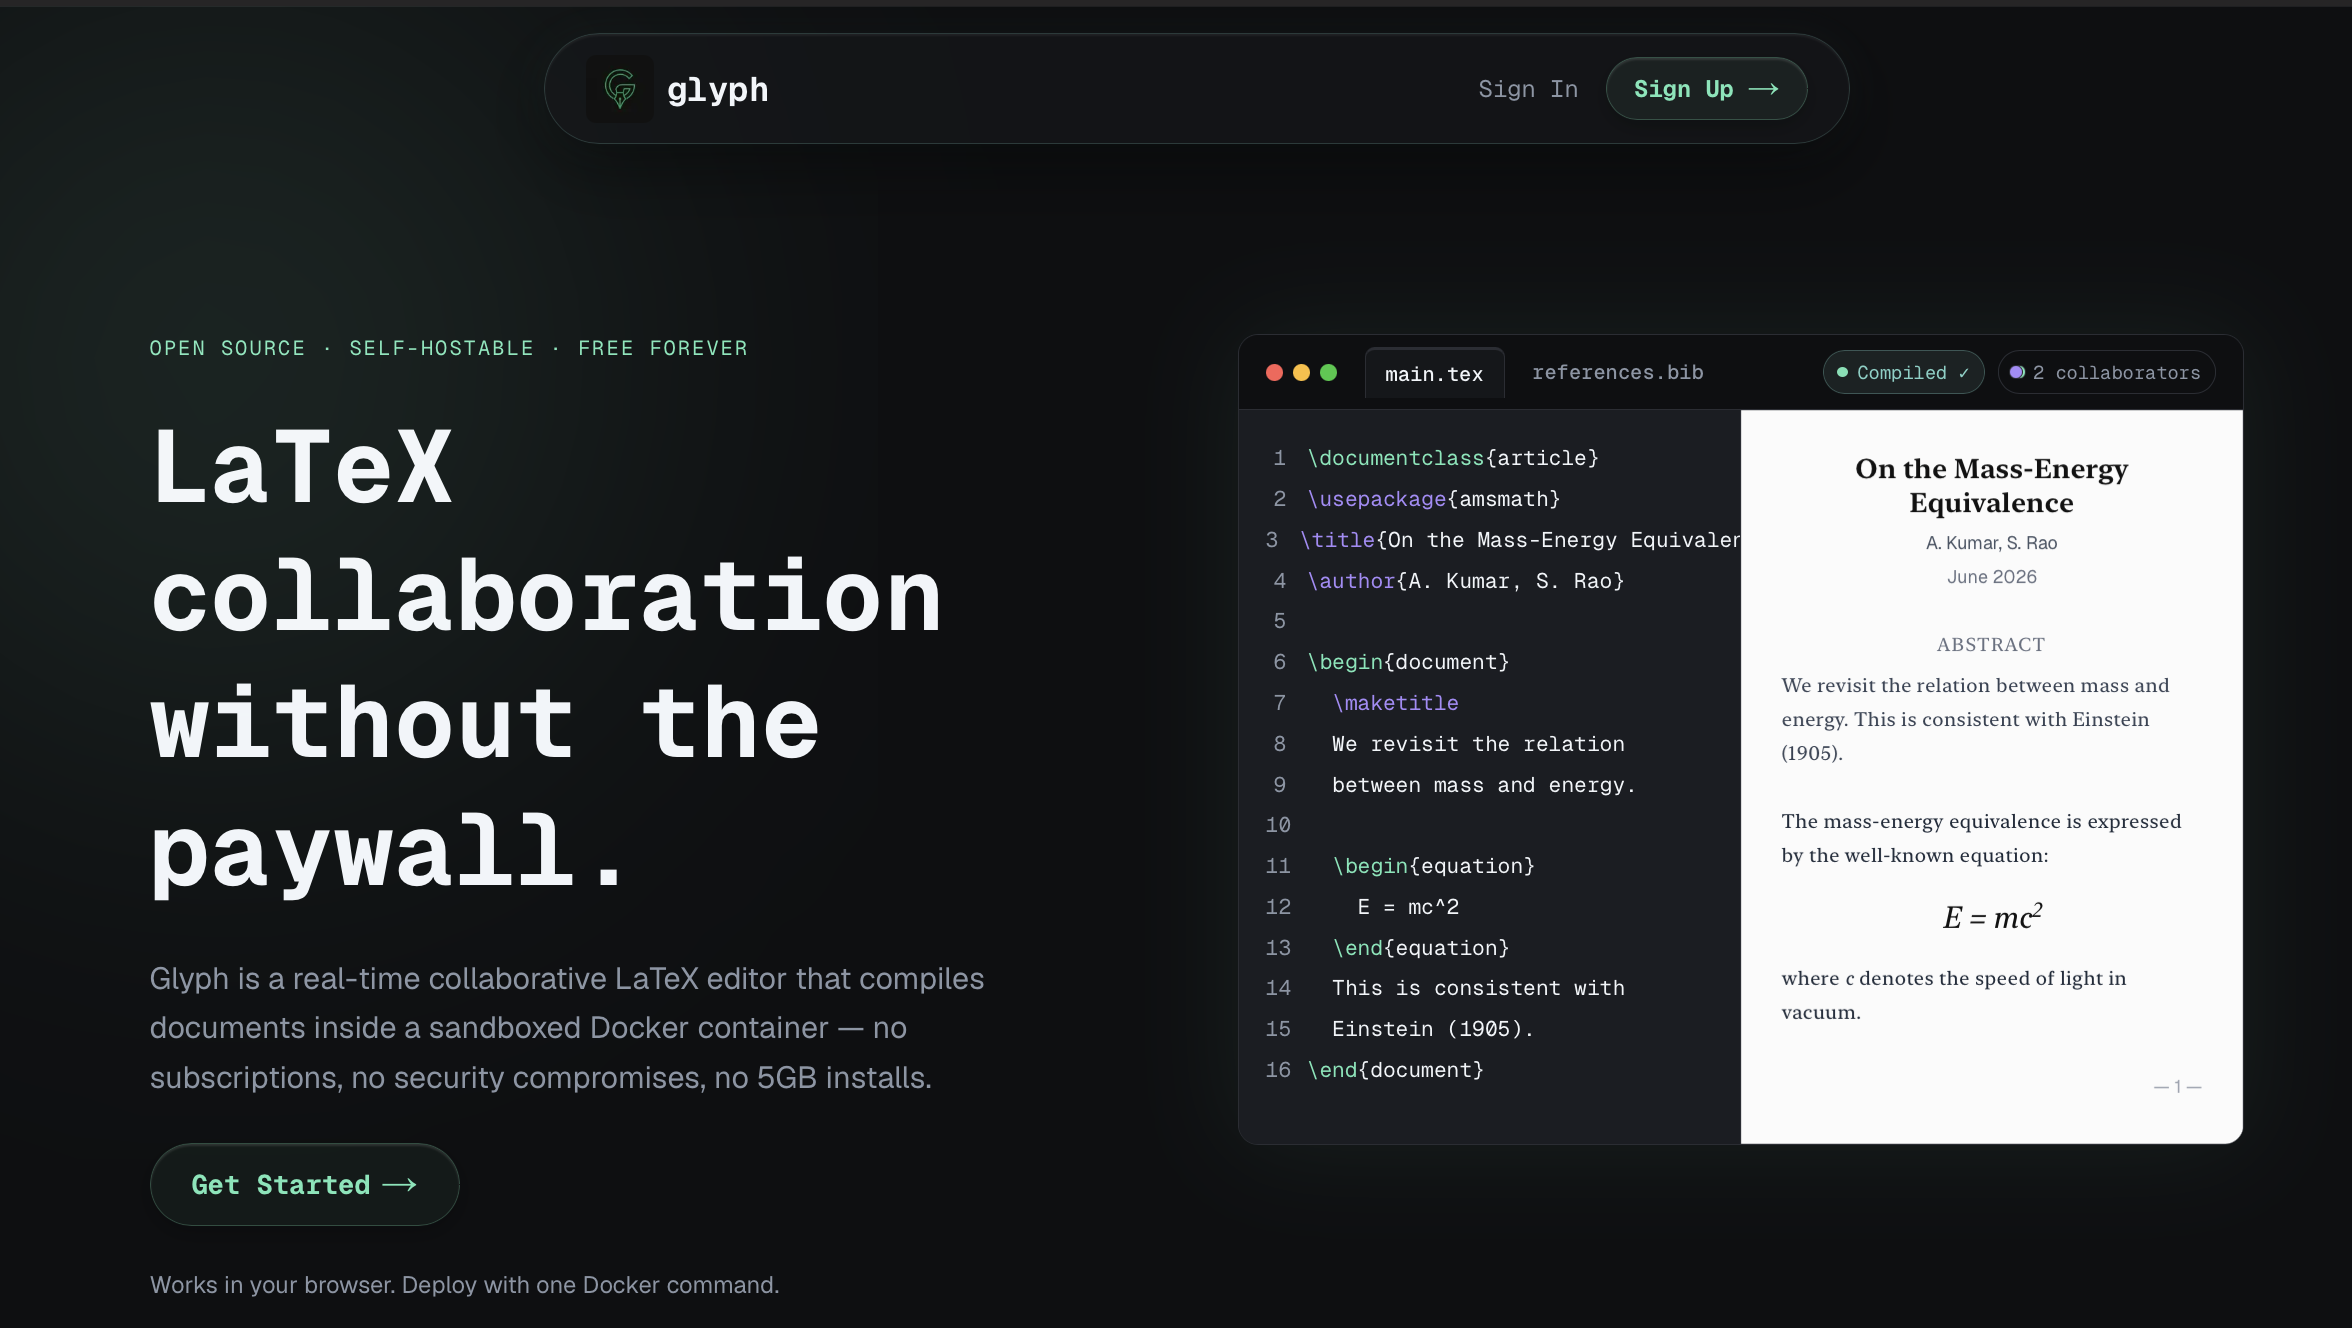Click the \begin{document} code line
This screenshot has width=2352, height=1328.
[1408, 662]
